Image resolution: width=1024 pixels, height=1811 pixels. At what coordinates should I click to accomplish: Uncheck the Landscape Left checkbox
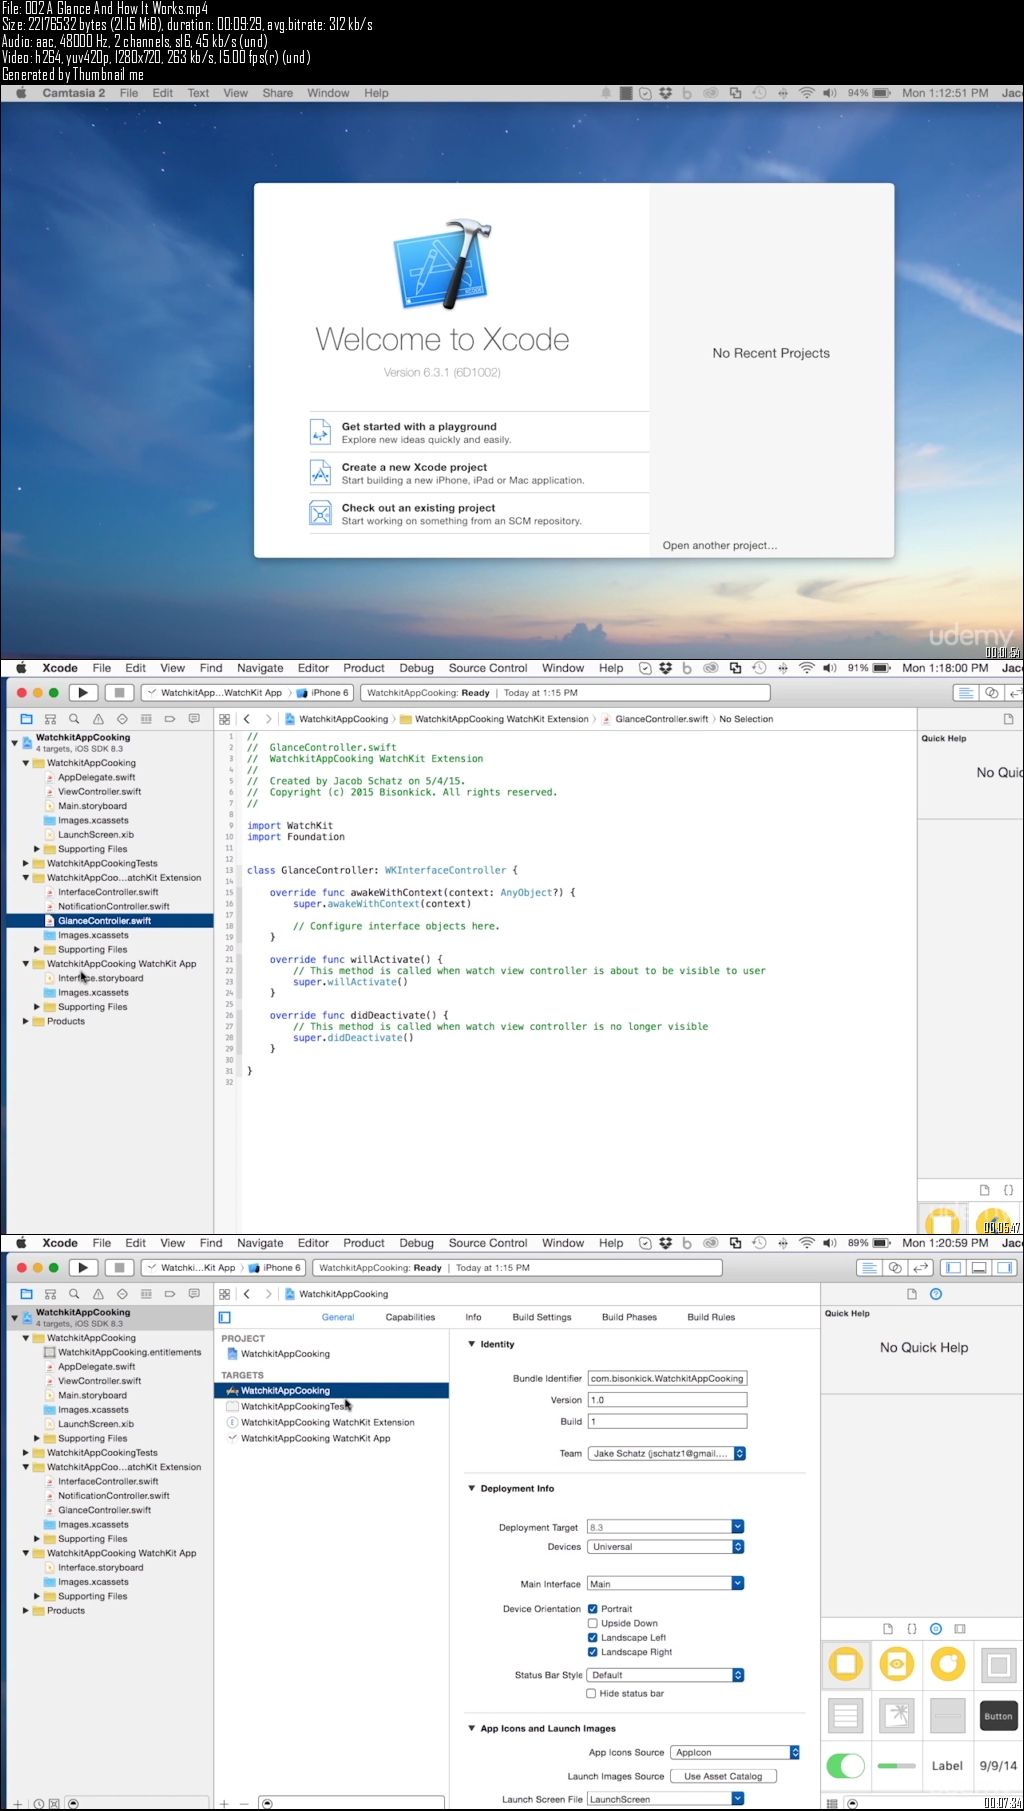click(593, 1638)
